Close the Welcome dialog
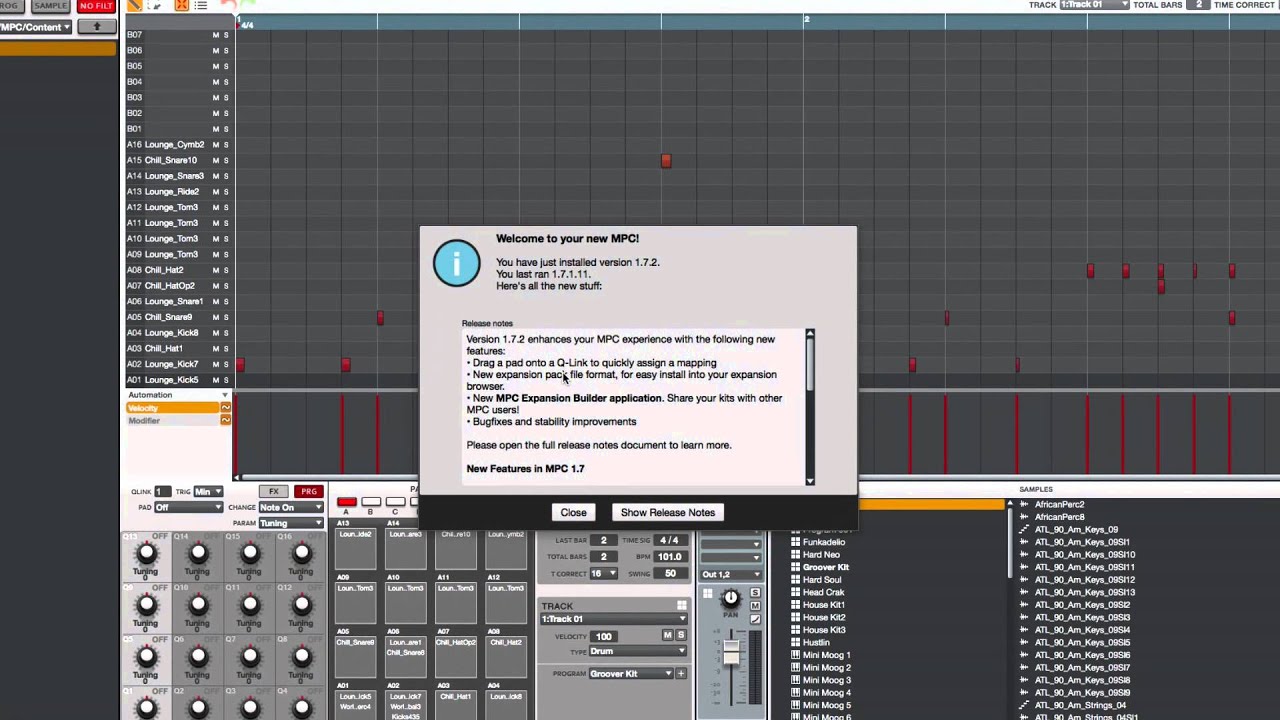This screenshot has width=1280, height=720. [x=573, y=512]
